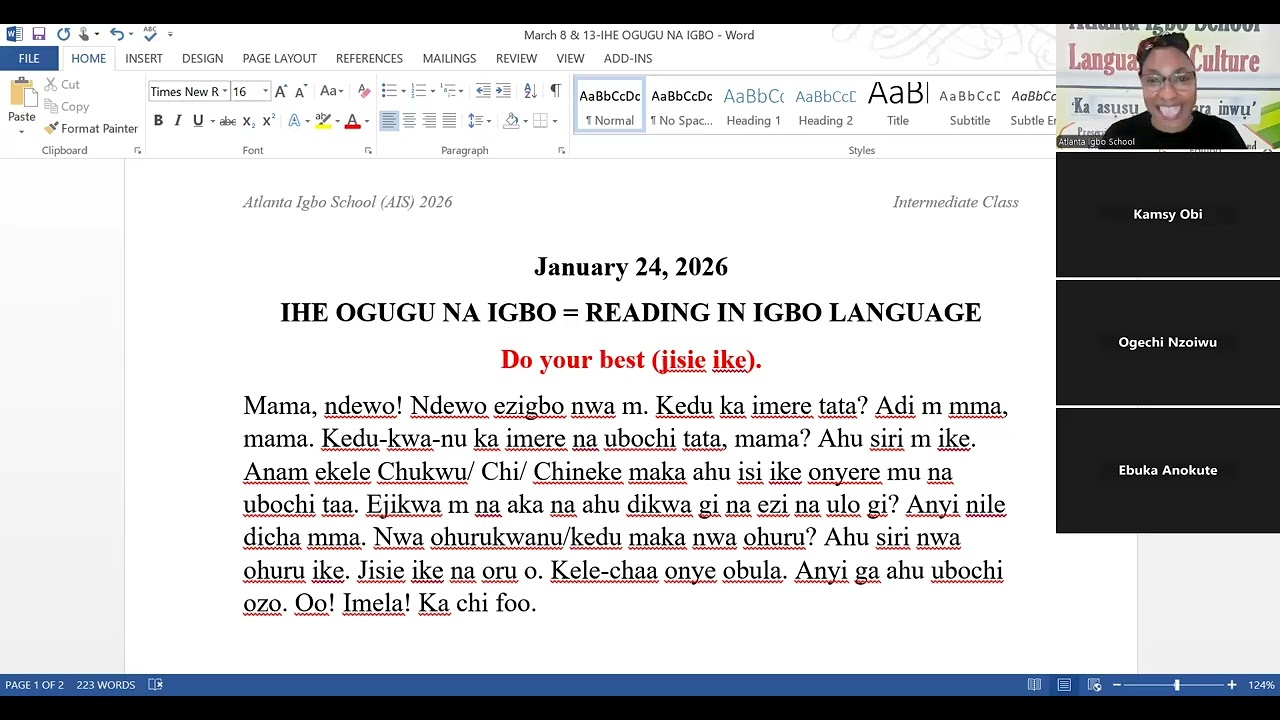
Task: Switch to the PAGE LAYOUT ribbon tab
Action: [279, 58]
